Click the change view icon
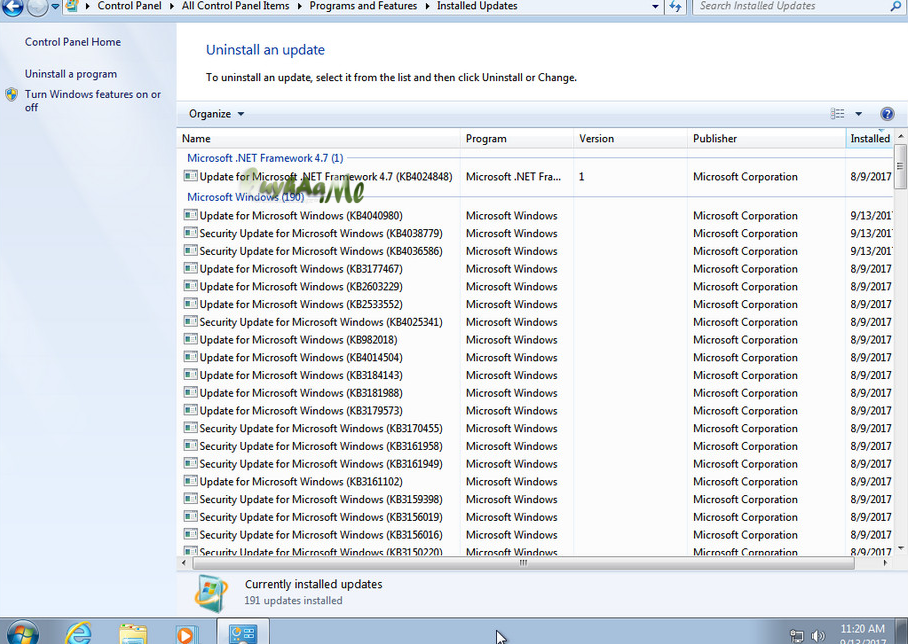 pos(837,114)
